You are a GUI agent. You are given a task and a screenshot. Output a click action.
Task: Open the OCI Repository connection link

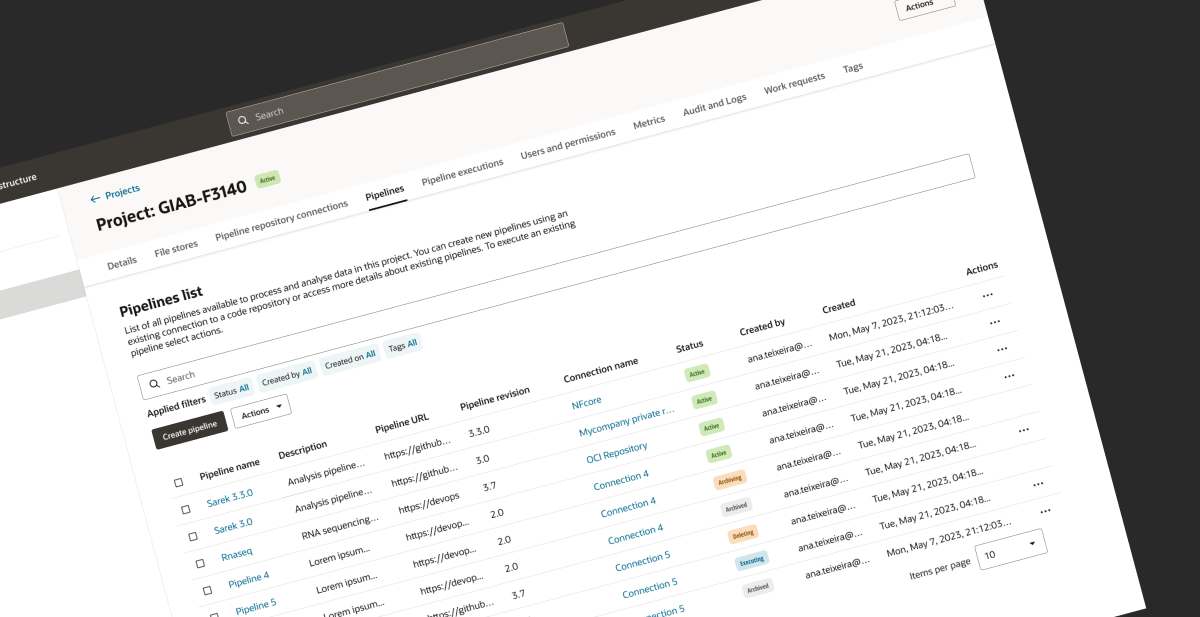click(x=617, y=452)
